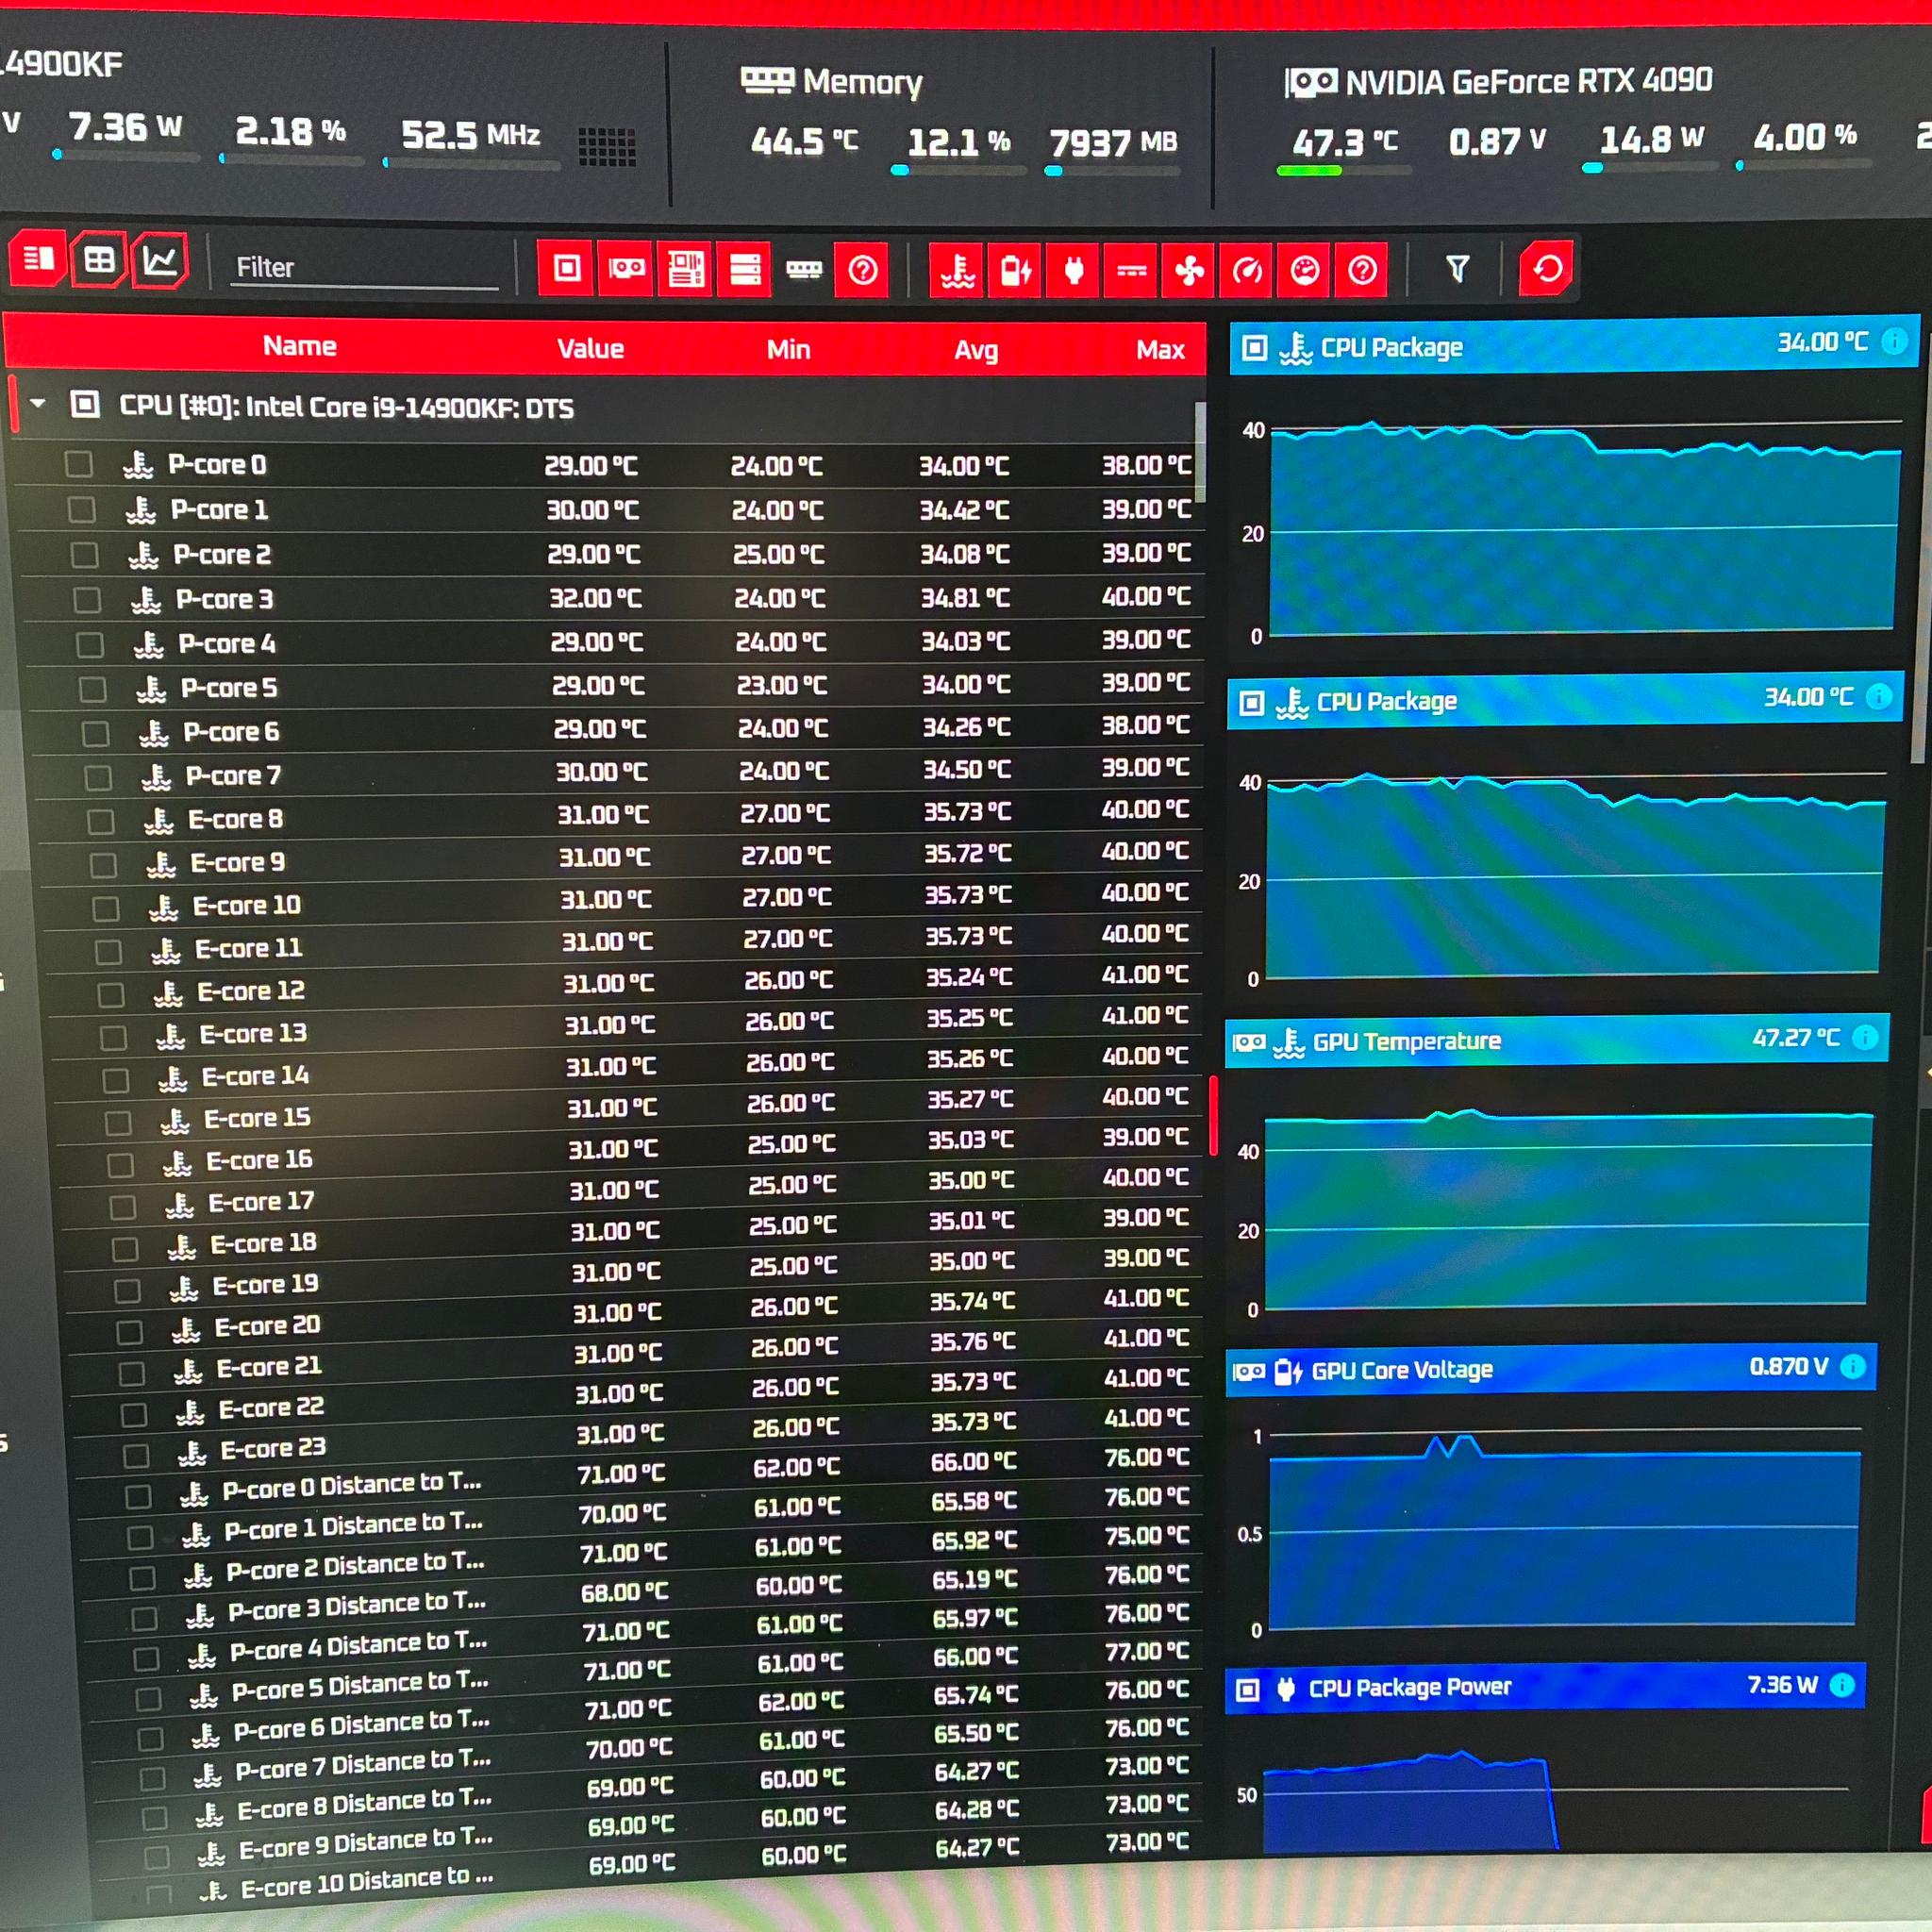Image resolution: width=1932 pixels, height=1932 pixels.
Task: Toggle the memory module filter icon
Action: 804,270
